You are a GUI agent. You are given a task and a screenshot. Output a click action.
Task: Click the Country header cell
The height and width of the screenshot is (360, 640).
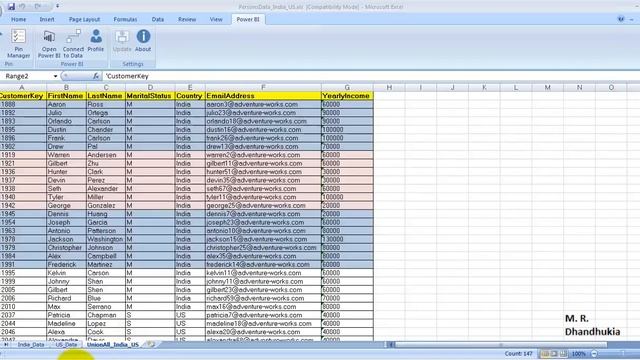pos(190,96)
